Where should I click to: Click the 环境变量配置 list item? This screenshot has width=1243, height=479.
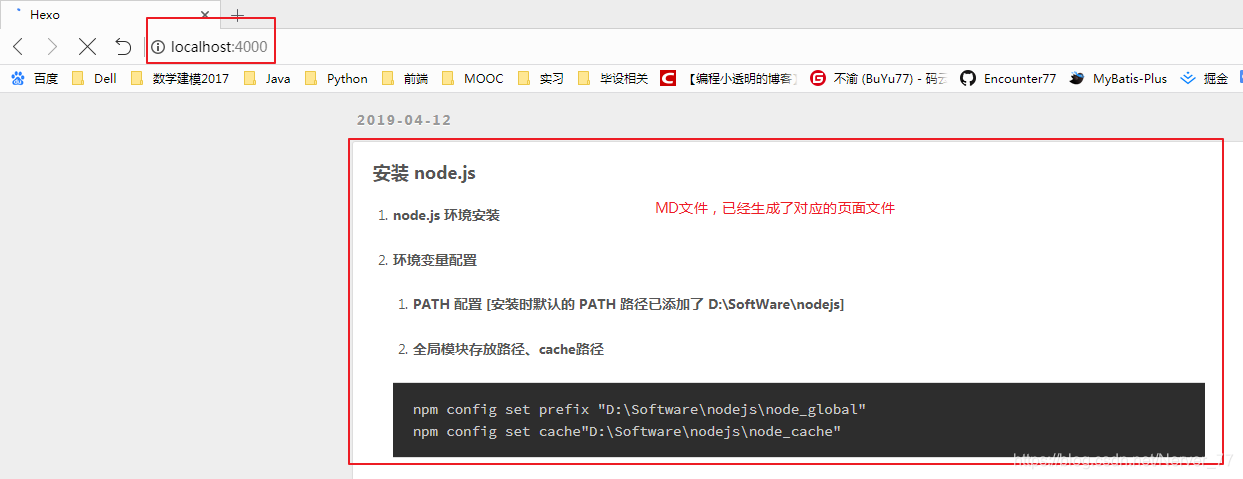pyautogui.click(x=435, y=260)
